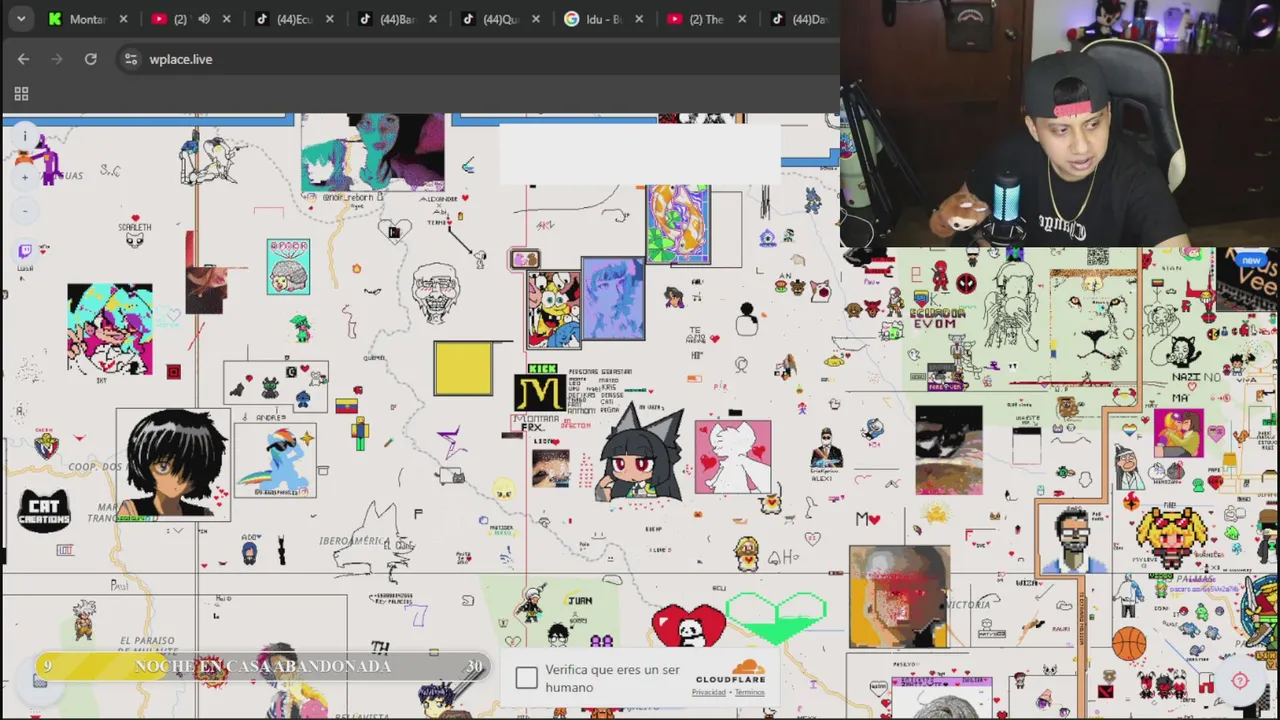Image resolution: width=1280 pixels, height=720 pixels.
Task: Zoom in on the map
Action: [26, 178]
